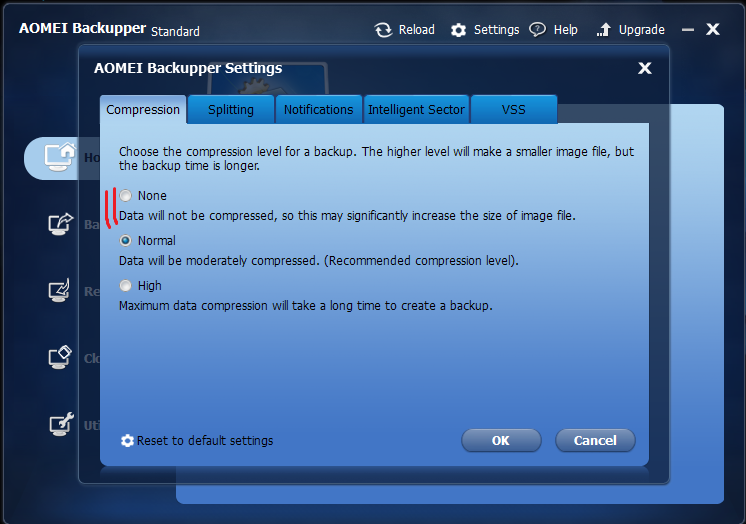Open the Intelligent Sector tab
Screen dimensions: 746x524
click(416, 109)
